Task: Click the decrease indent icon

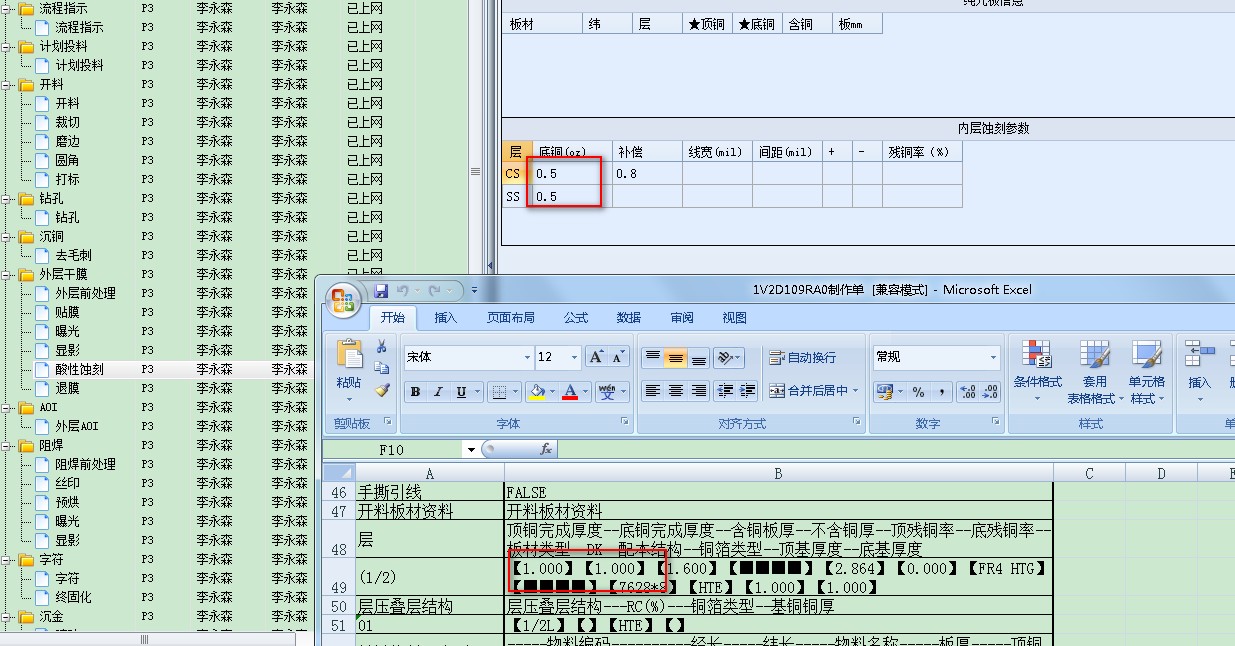Action: click(x=724, y=391)
